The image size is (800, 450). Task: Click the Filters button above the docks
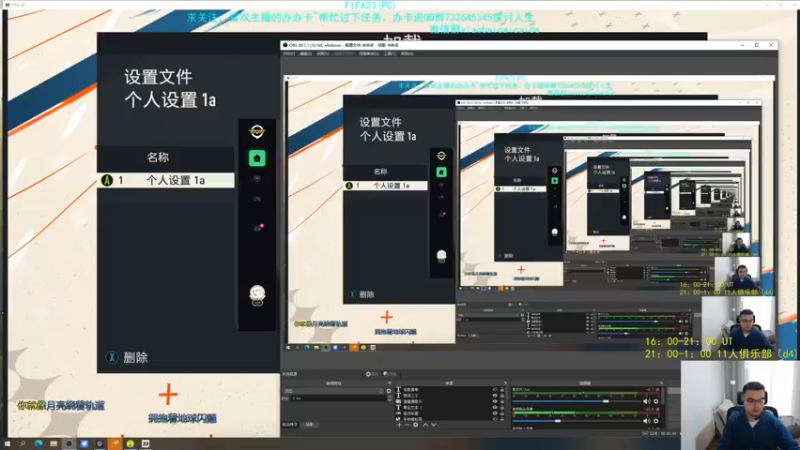point(389,374)
